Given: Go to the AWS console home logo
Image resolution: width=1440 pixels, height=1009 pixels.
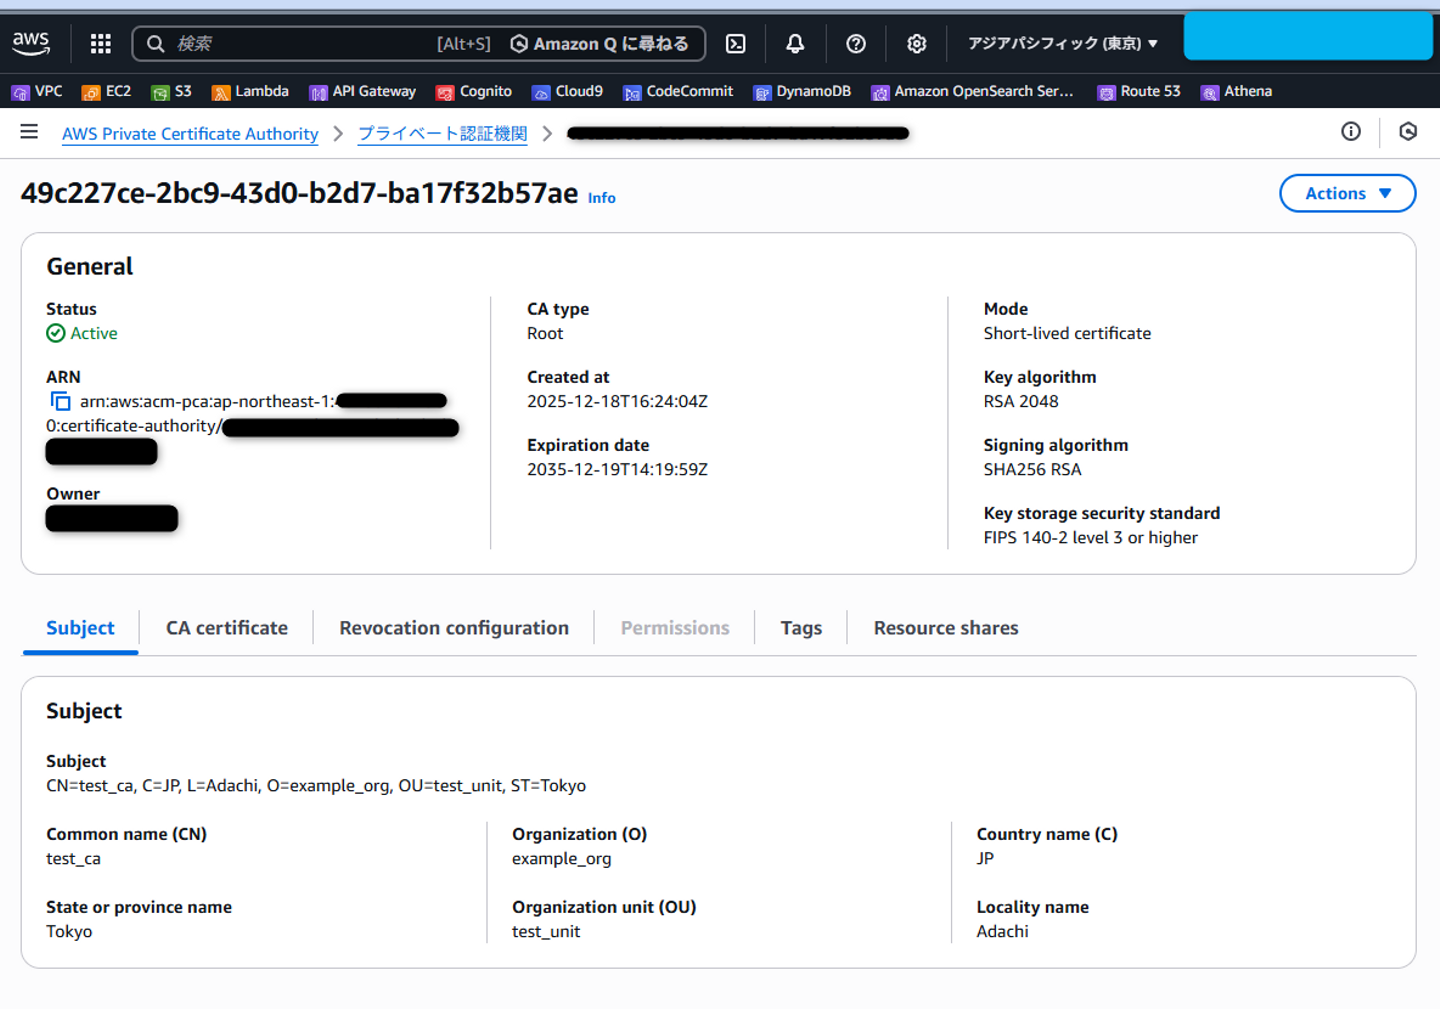Looking at the screenshot, I should pyautogui.click(x=31, y=43).
